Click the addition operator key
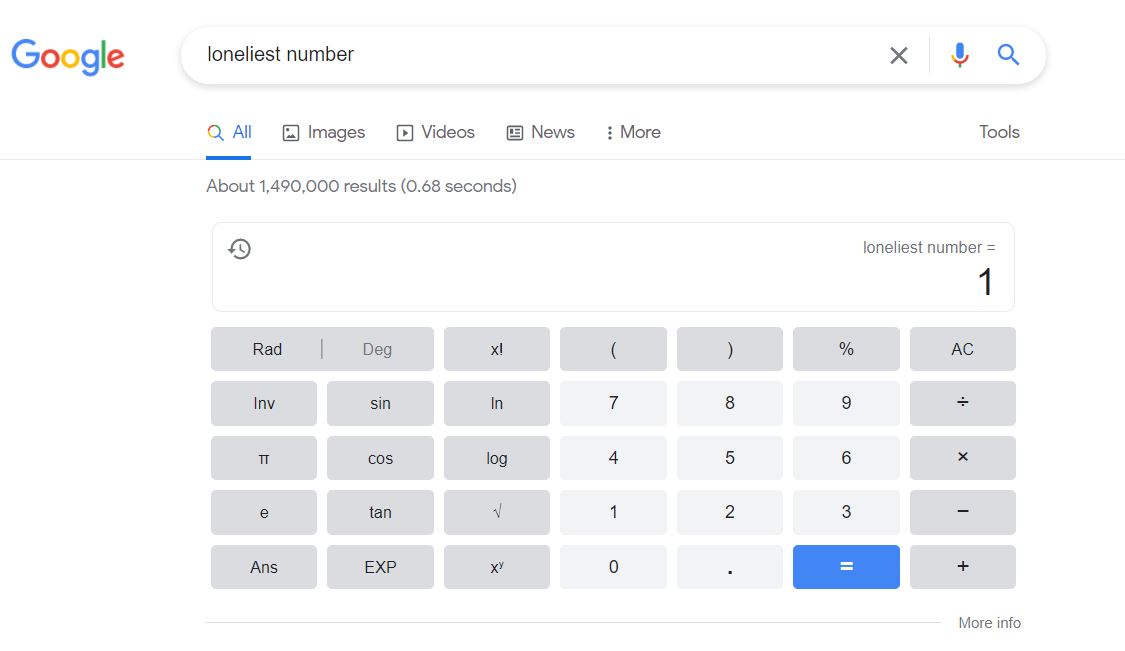The height and width of the screenshot is (651, 1125). pos(963,567)
